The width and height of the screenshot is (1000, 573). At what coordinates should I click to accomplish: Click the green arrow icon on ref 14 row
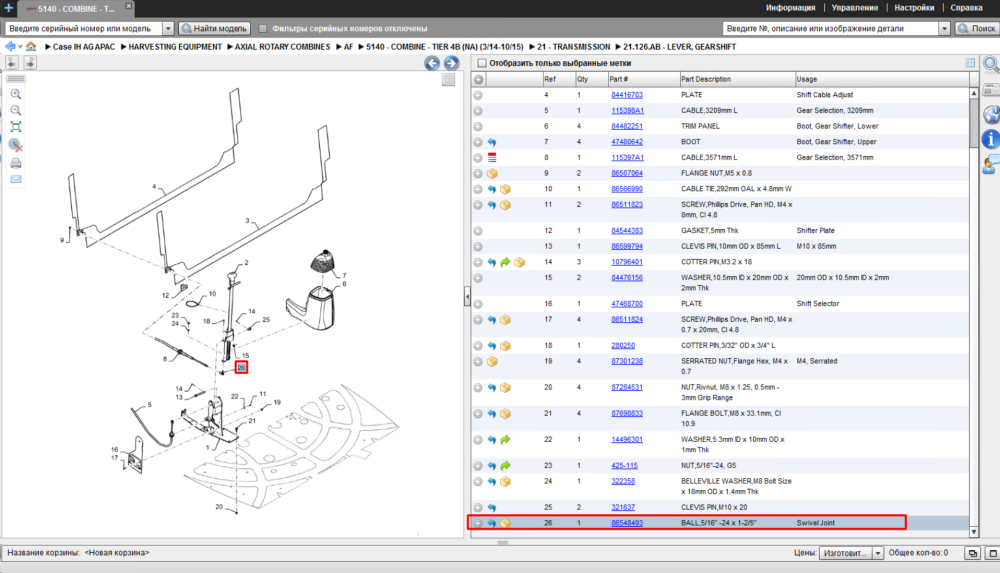505,262
